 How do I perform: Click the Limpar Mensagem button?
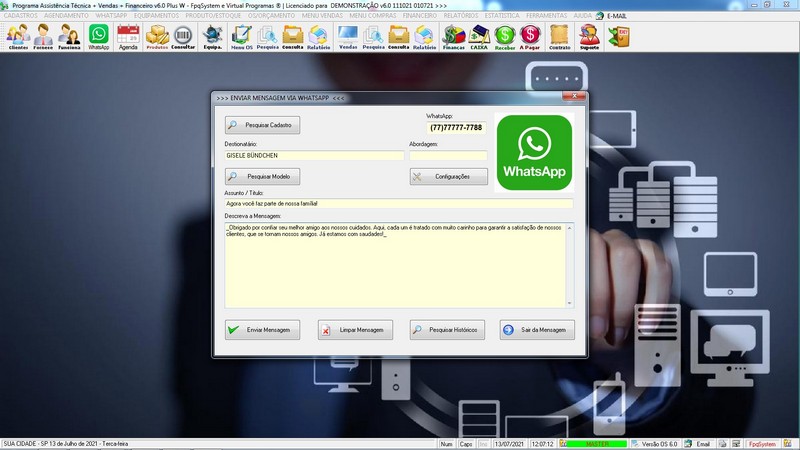click(x=355, y=330)
